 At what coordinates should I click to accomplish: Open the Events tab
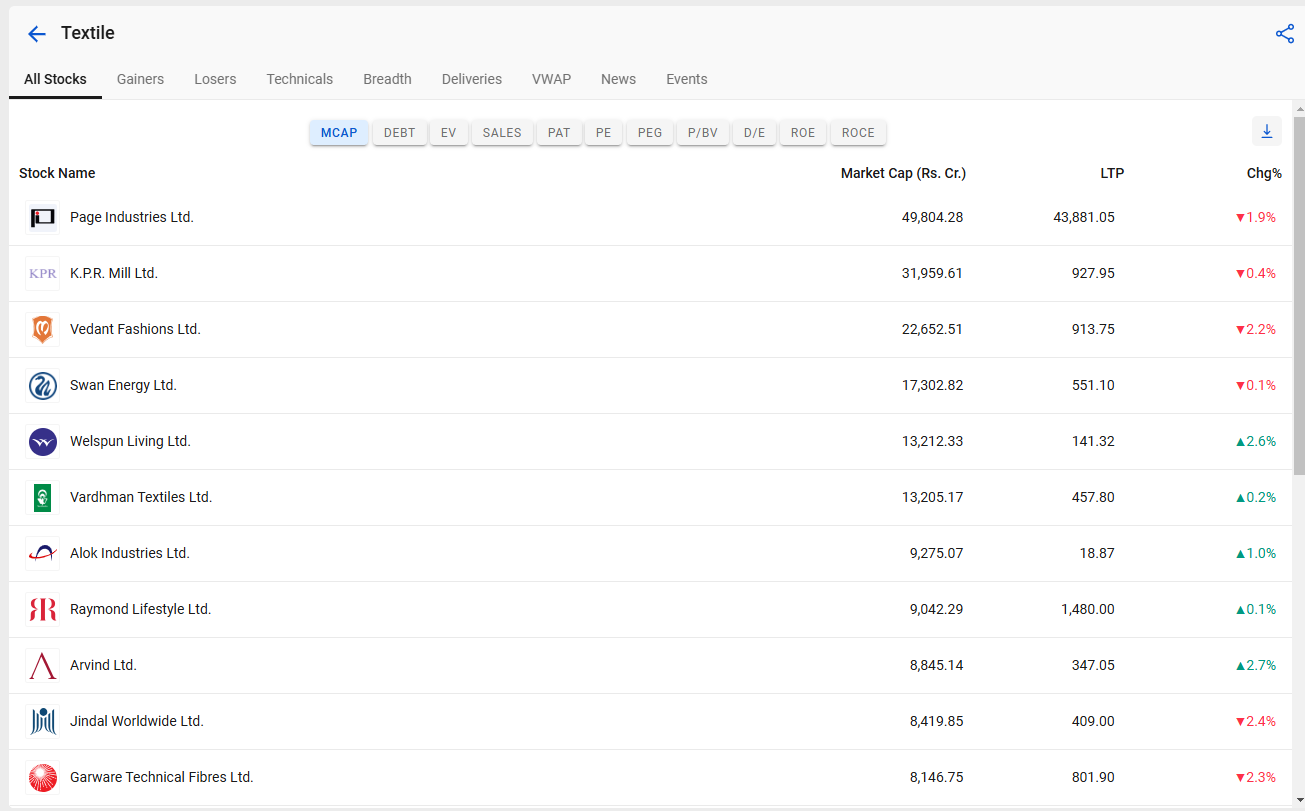(686, 79)
